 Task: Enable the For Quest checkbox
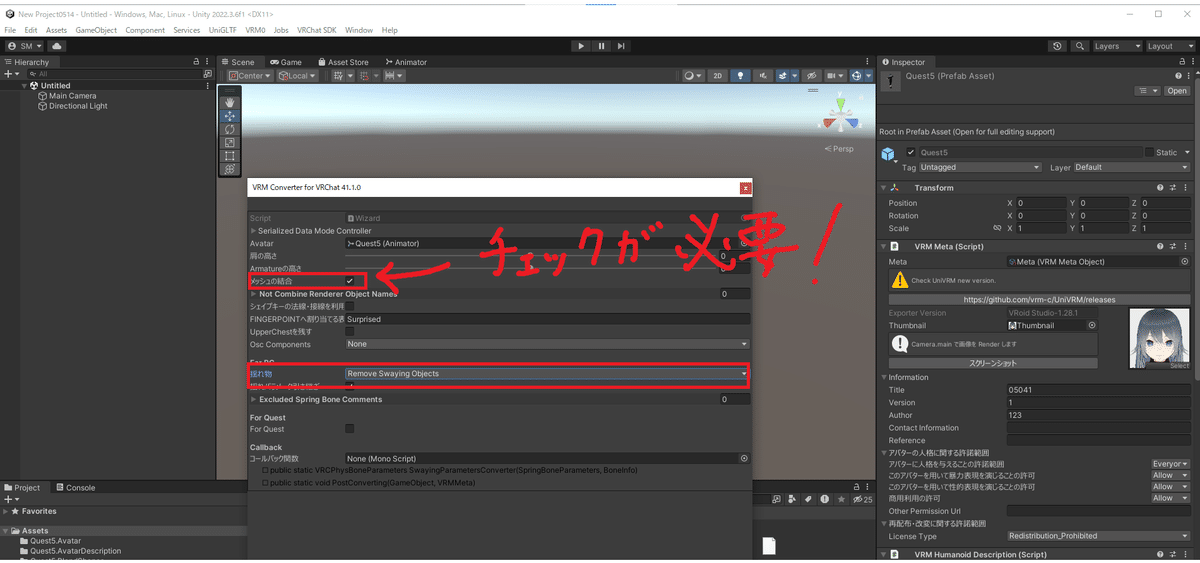click(x=350, y=428)
